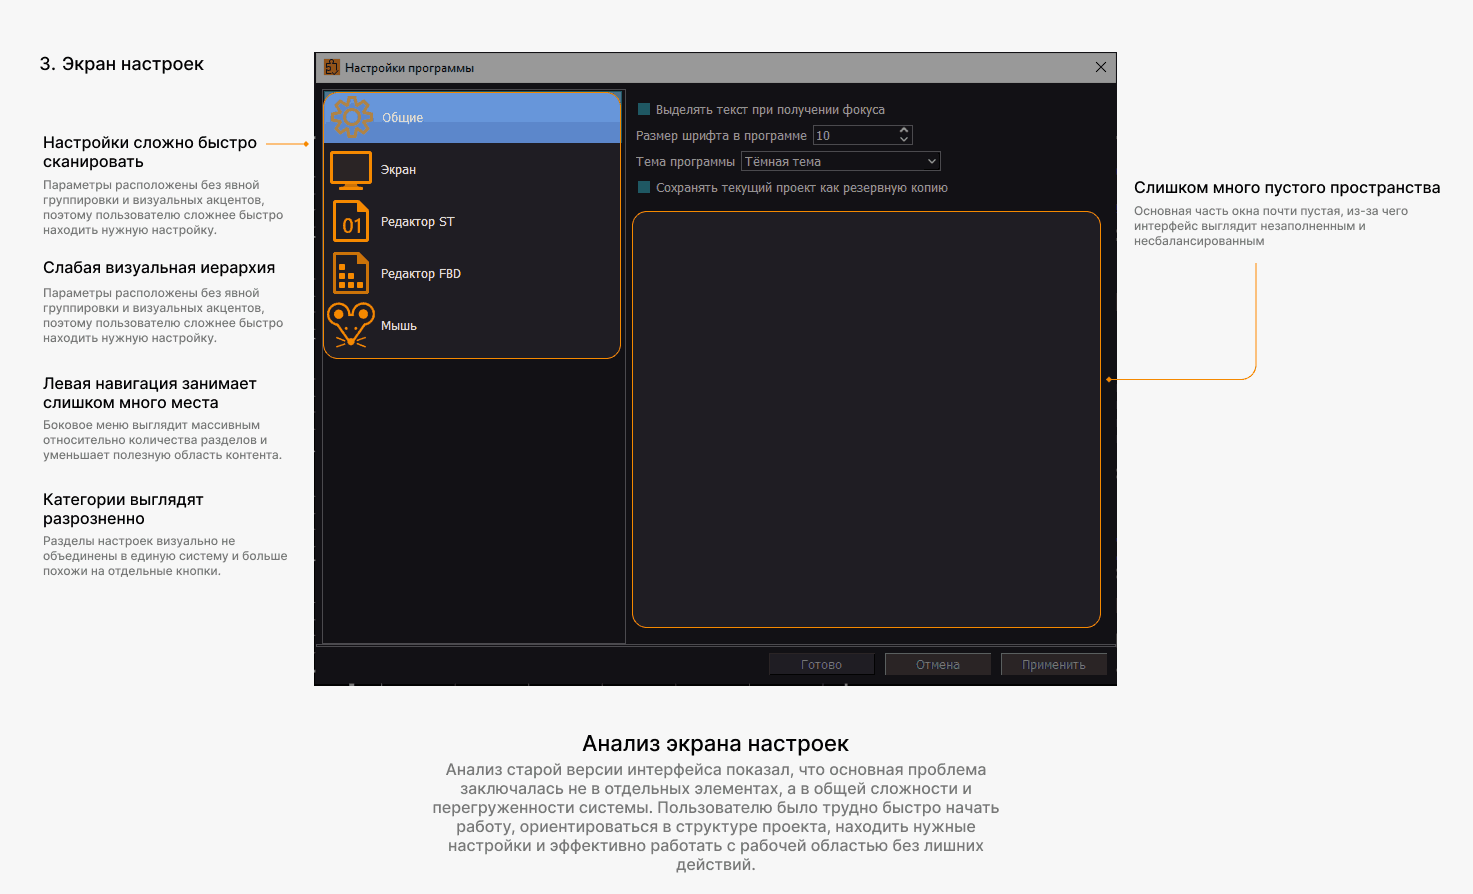Click the Отмена button
The width and height of the screenshot is (1473, 894).
point(937,664)
